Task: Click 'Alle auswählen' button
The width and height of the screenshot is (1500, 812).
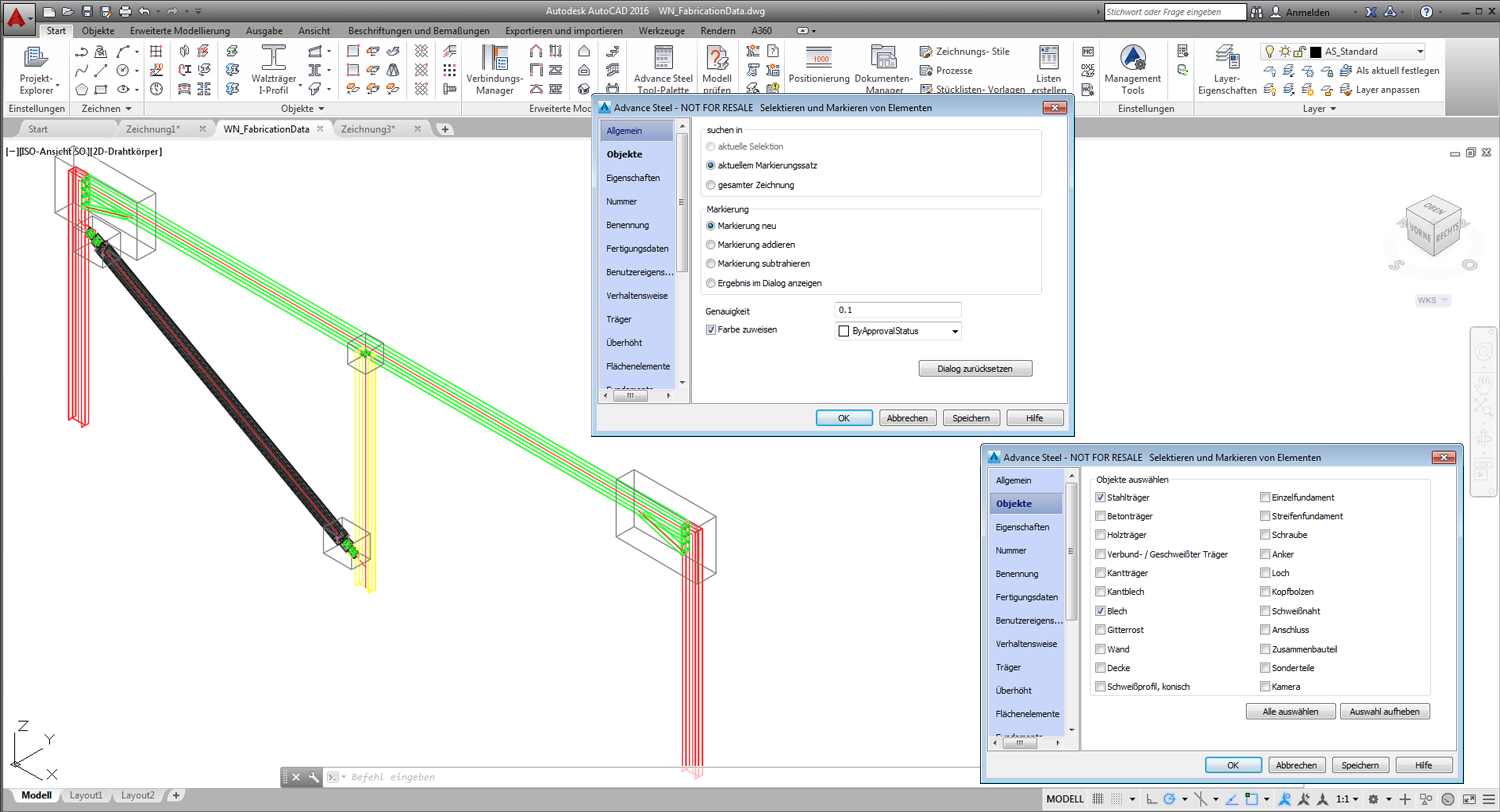Action: click(x=1291, y=712)
